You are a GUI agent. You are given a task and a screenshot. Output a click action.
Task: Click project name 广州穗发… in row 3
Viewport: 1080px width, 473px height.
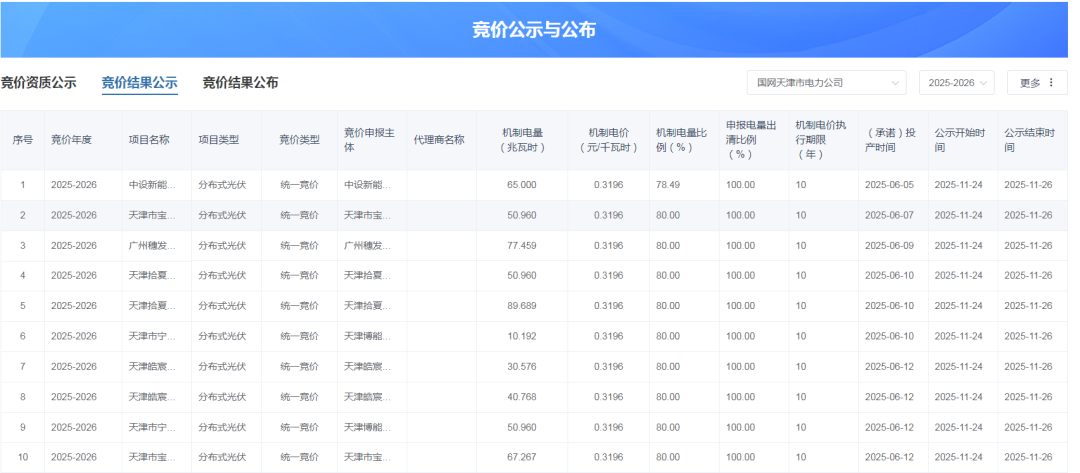coord(152,246)
